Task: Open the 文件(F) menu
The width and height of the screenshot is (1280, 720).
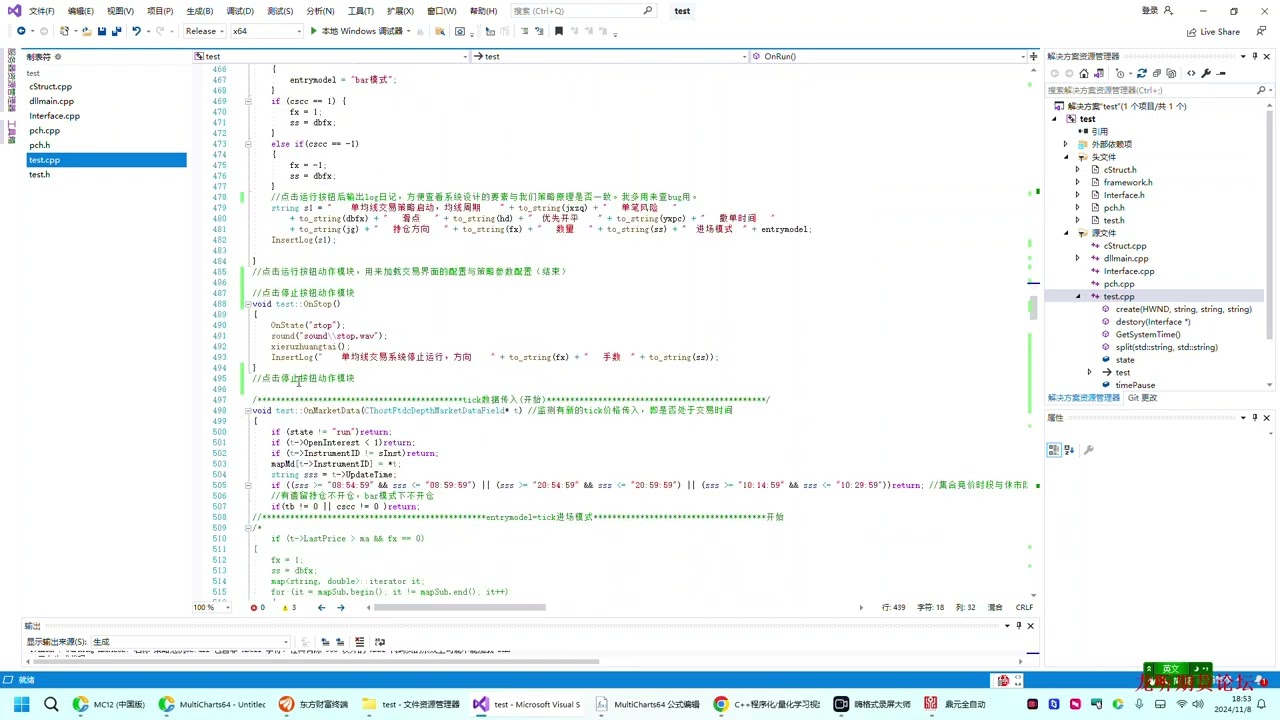Action: point(42,11)
